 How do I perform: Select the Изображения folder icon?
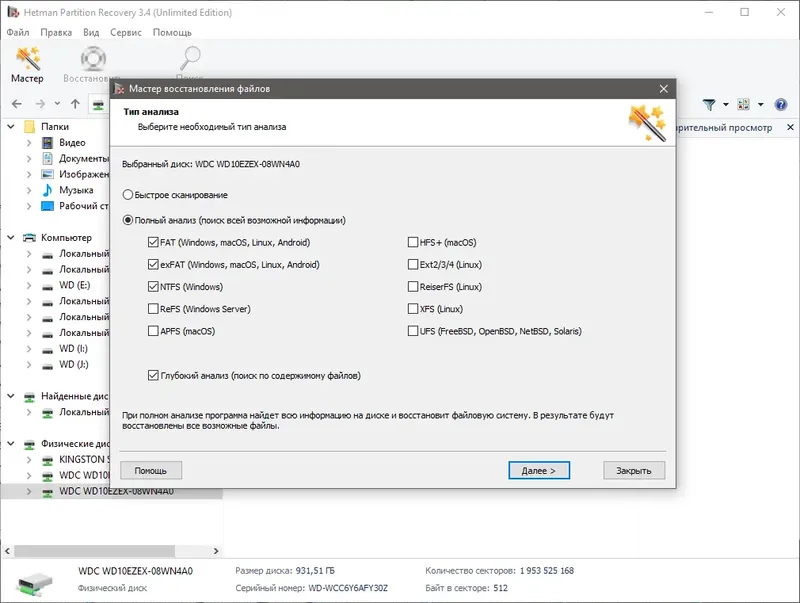click(47, 174)
